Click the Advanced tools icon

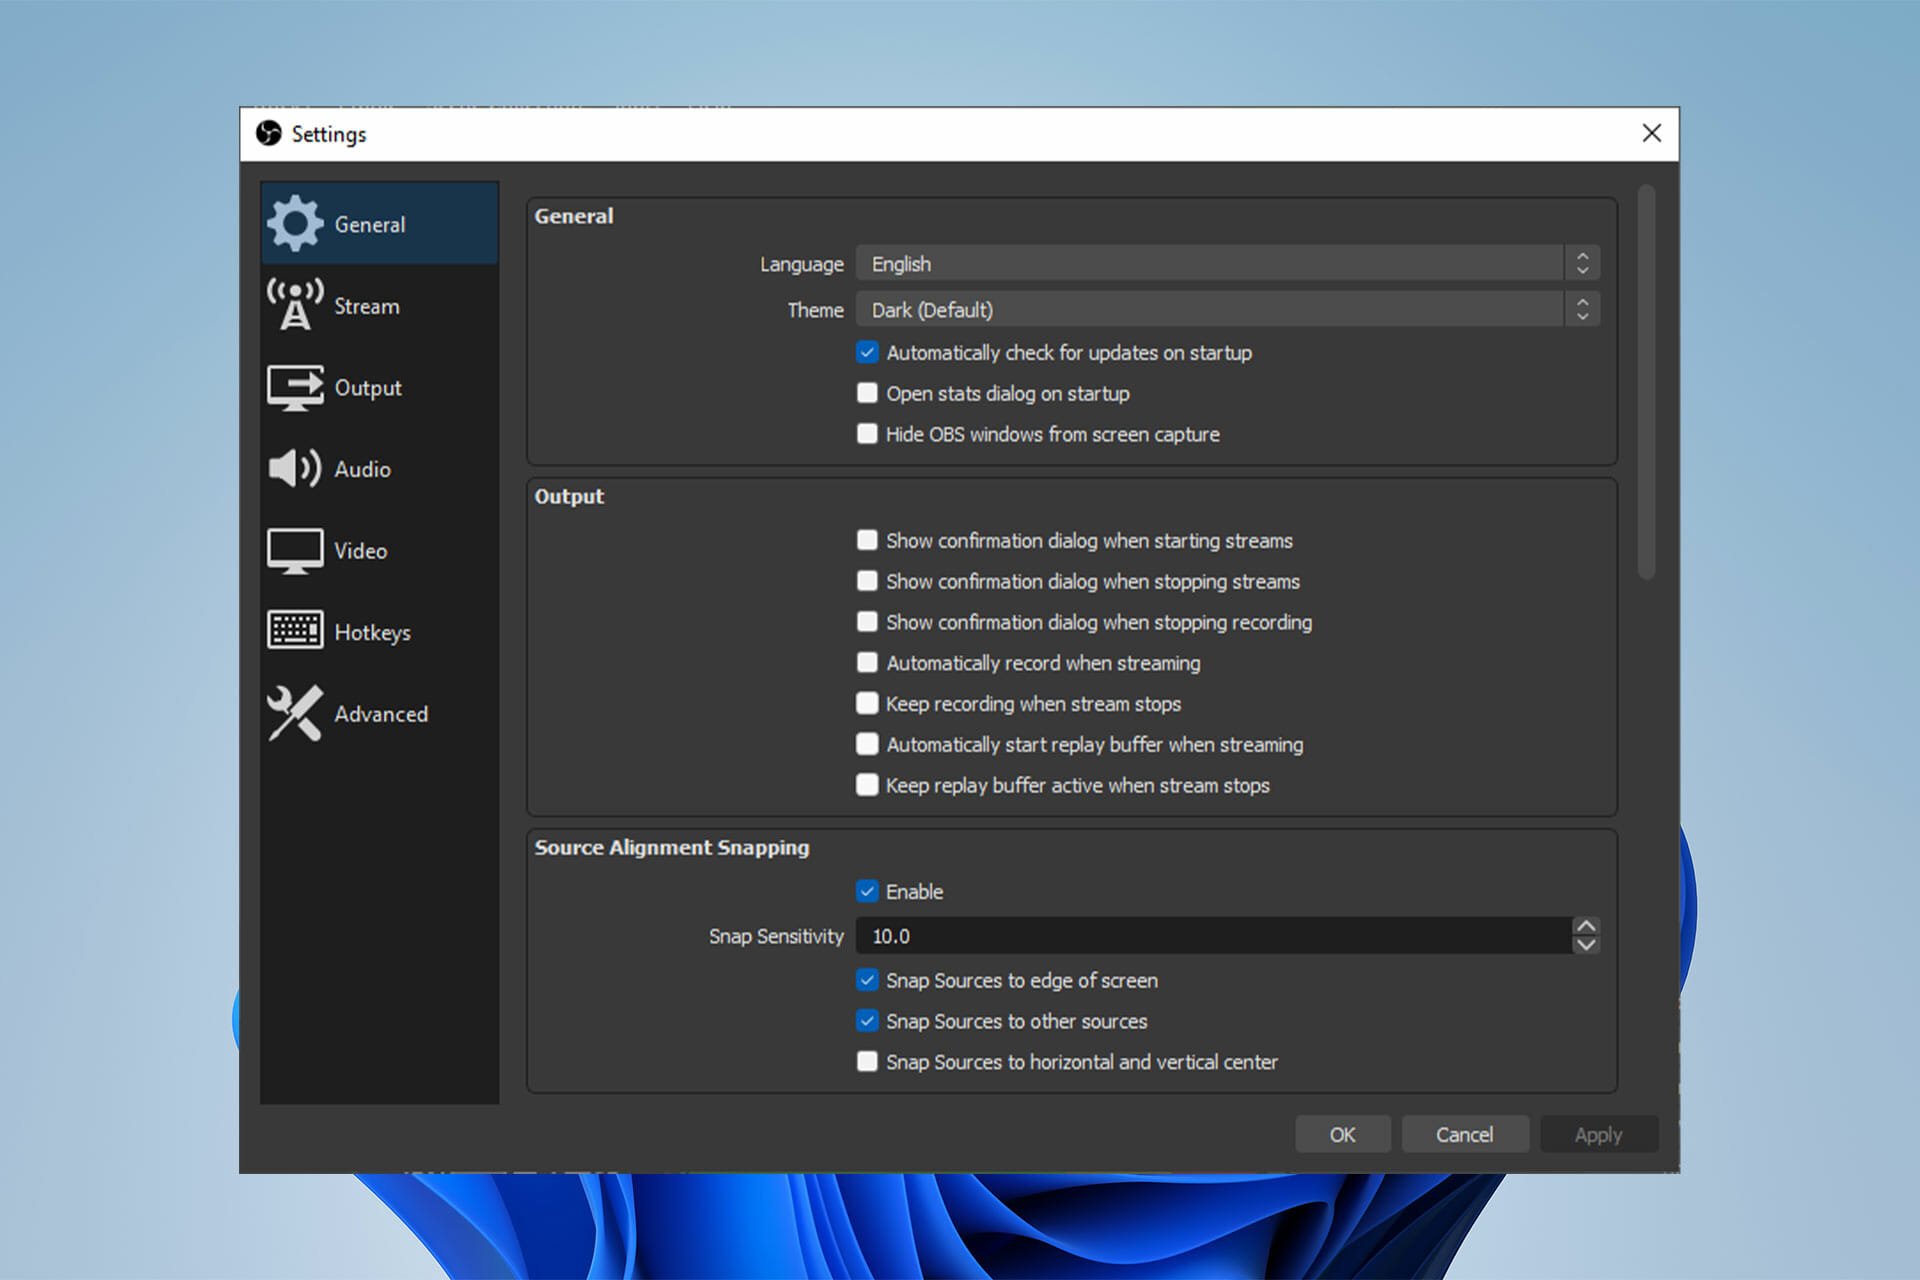pos(295,713)
